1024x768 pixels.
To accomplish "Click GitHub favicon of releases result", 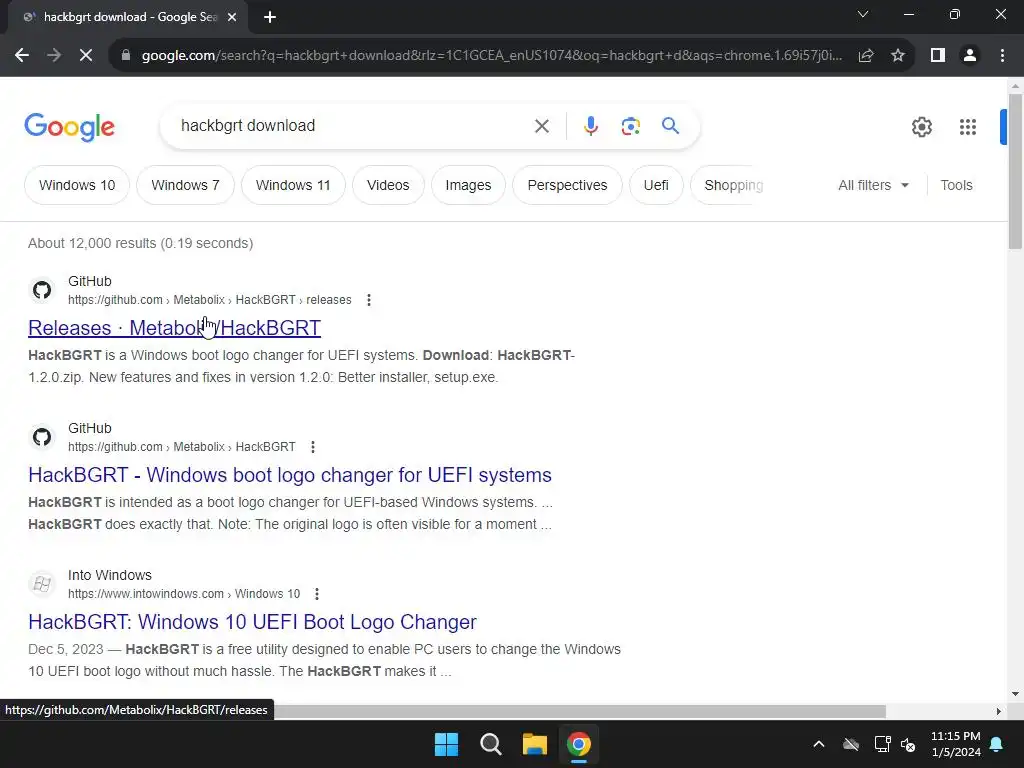I will point(42,290).
